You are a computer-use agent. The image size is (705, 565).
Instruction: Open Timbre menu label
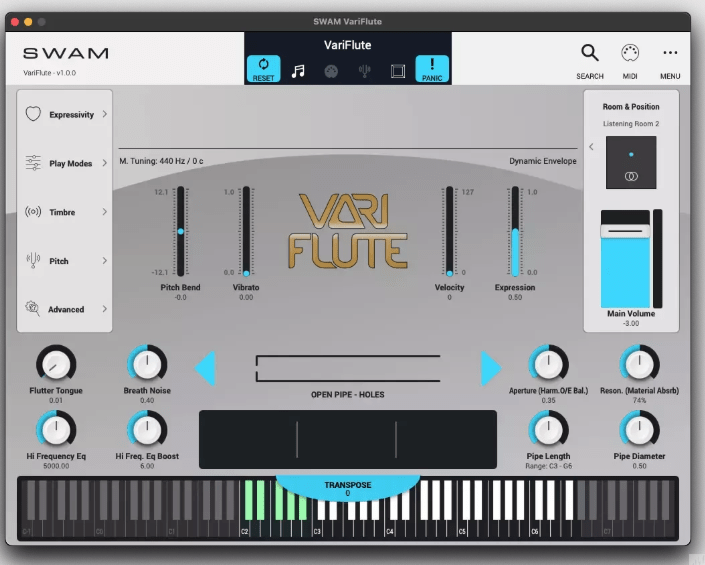pos(62,212)
